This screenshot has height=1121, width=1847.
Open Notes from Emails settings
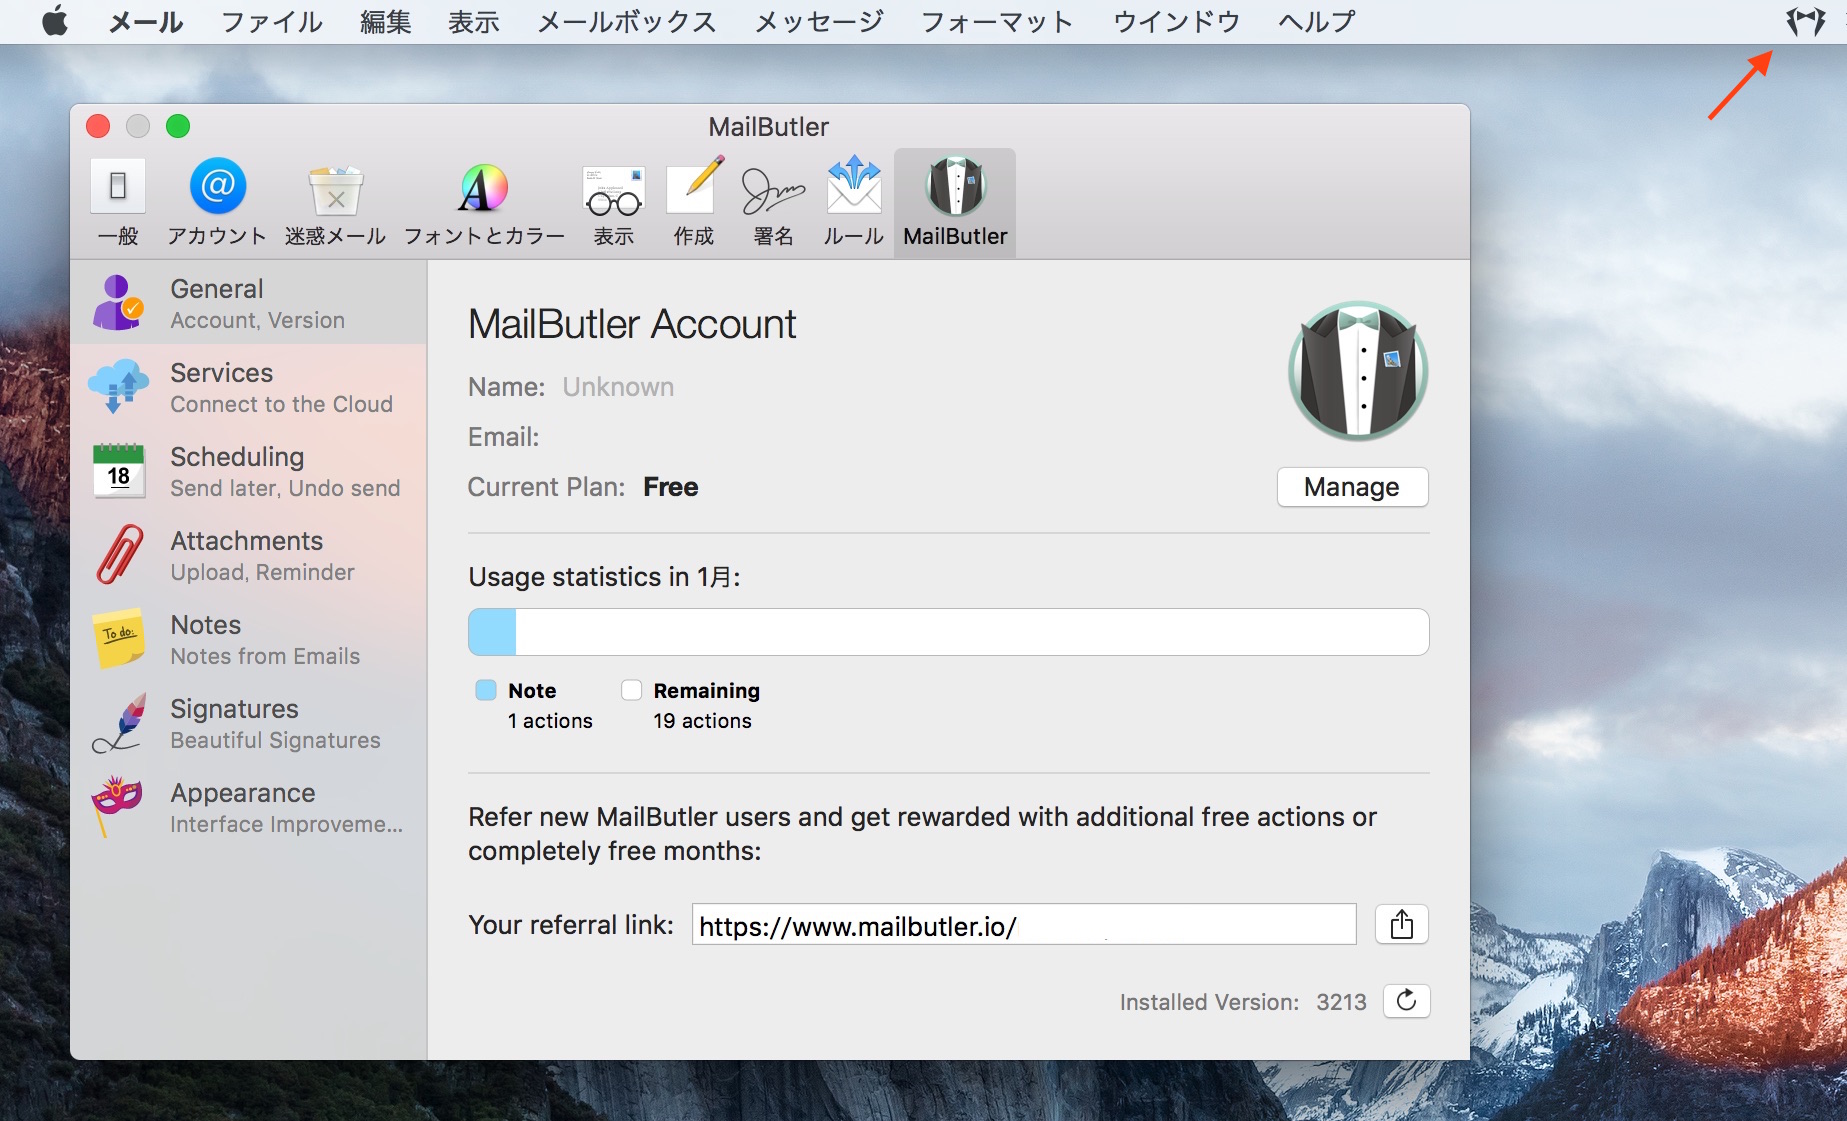coord(249,639)
